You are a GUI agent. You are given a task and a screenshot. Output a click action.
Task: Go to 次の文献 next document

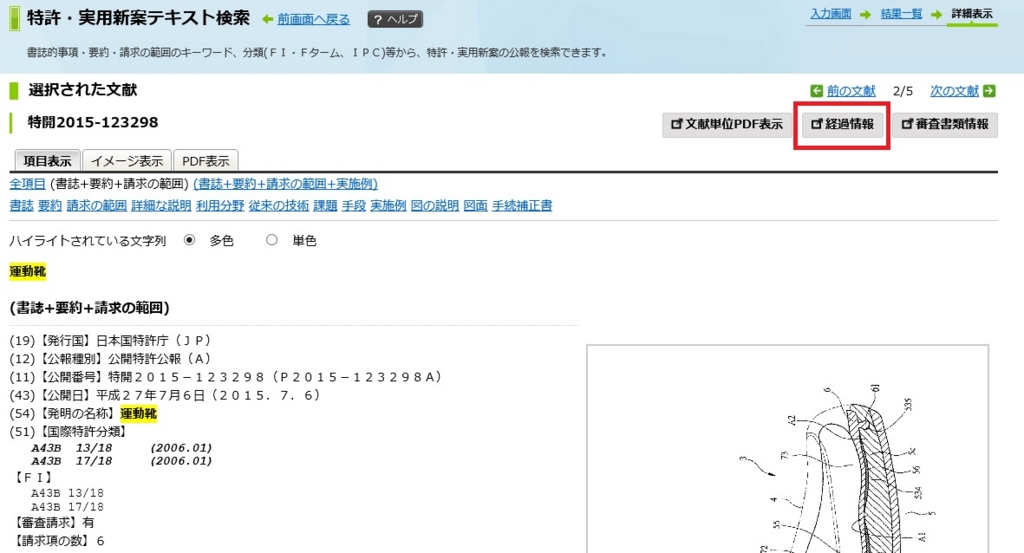(954, 91)
